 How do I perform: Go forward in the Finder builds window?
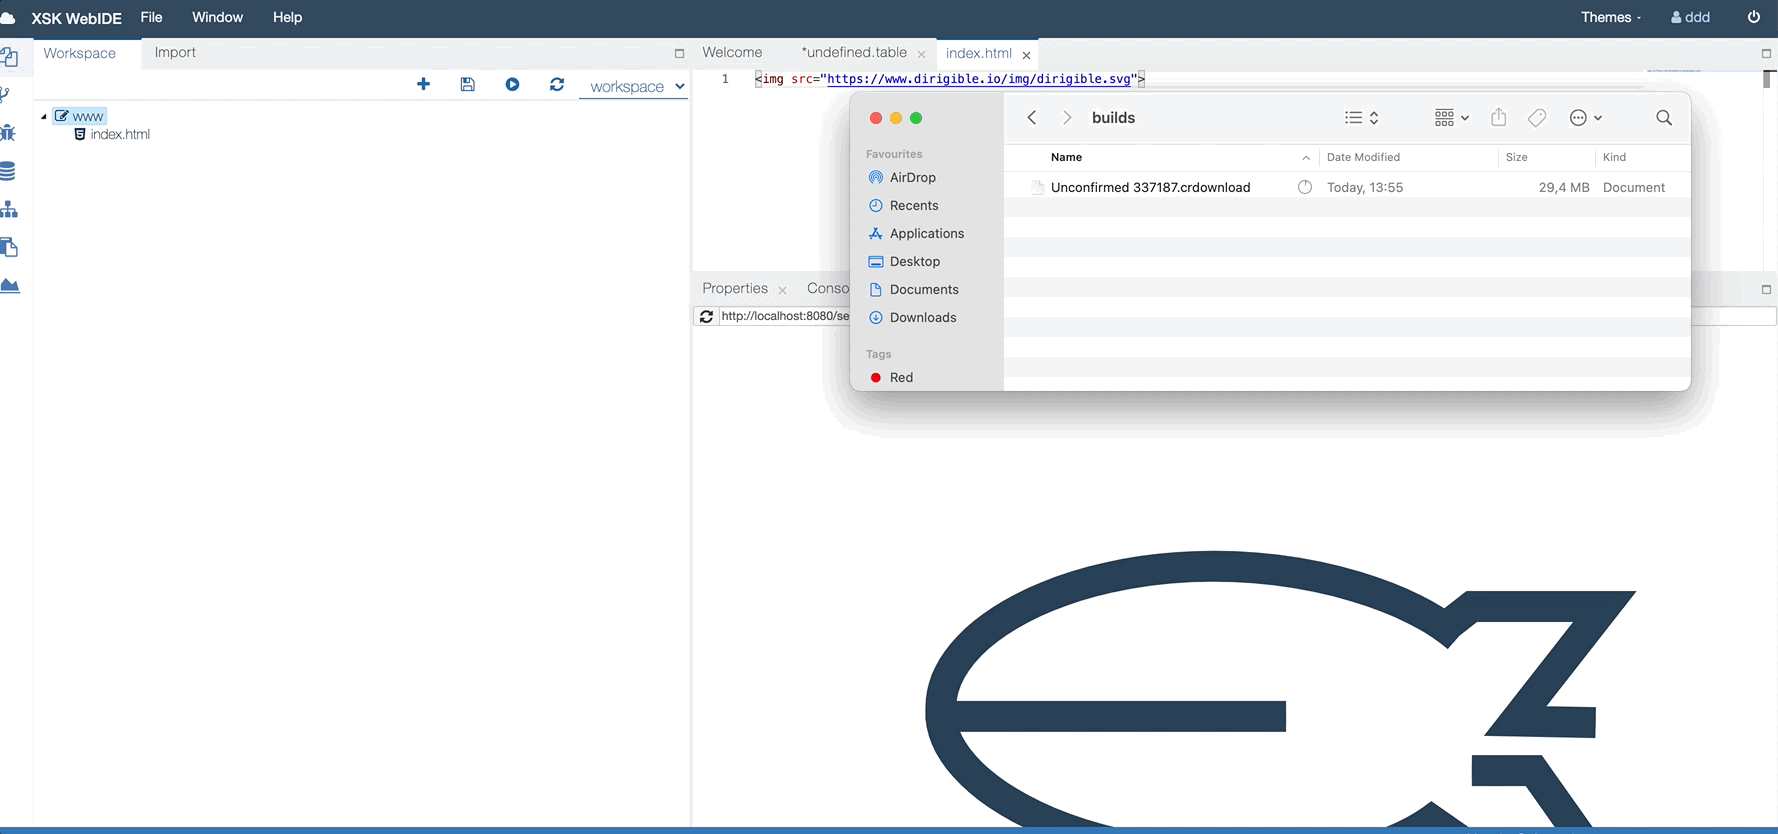coord(1067,118)
